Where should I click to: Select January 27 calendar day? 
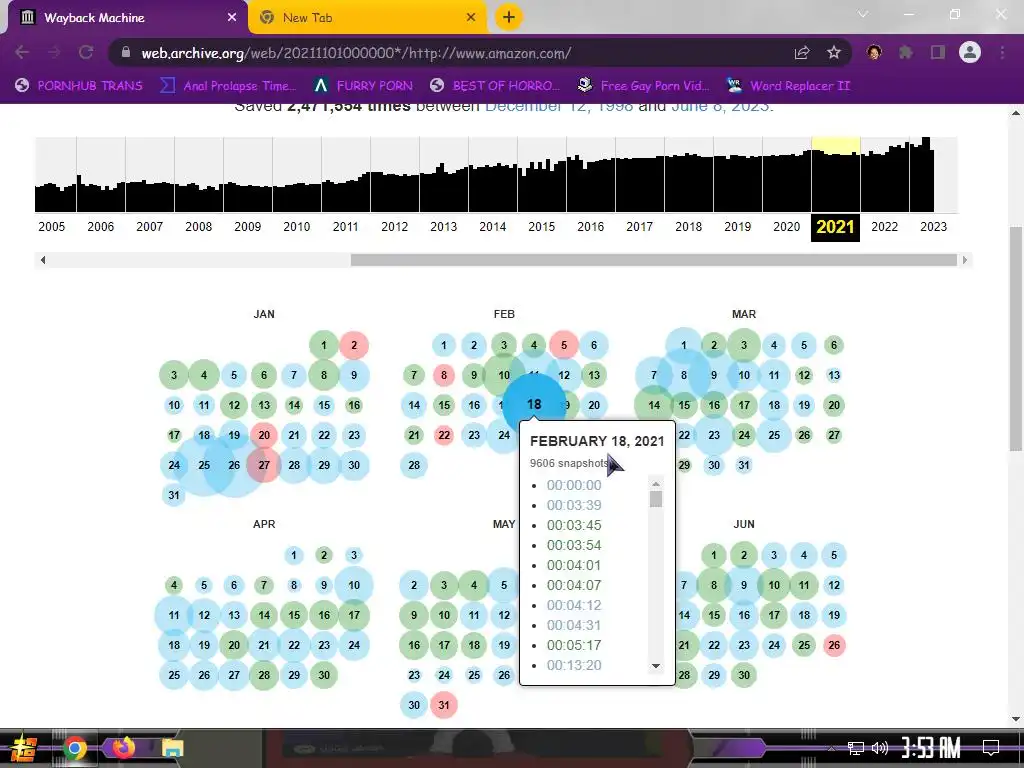tap(264, 465)
